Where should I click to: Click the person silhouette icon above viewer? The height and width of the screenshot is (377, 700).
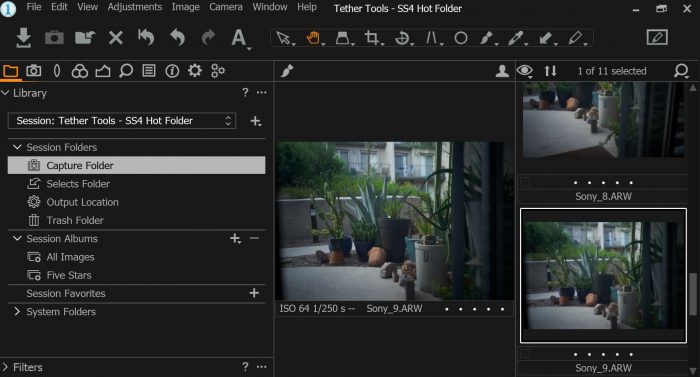pyautogui.click(x=502, y=71)
